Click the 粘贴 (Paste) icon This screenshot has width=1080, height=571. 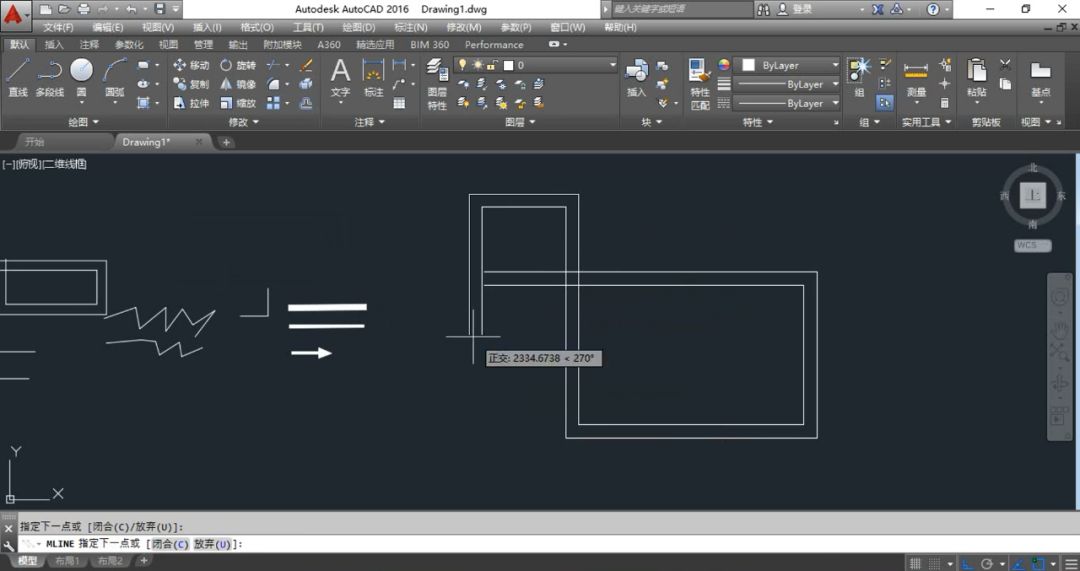click(x=977, y=77)
